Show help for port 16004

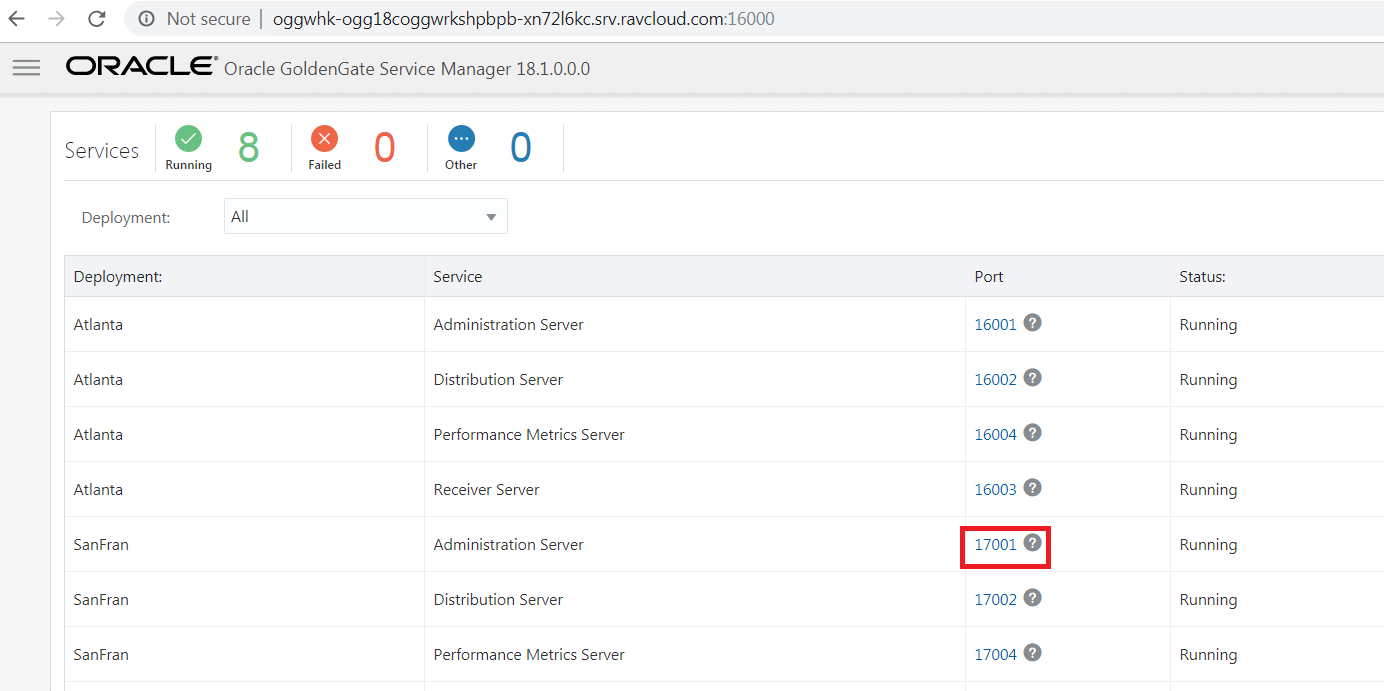(1033, 433)
